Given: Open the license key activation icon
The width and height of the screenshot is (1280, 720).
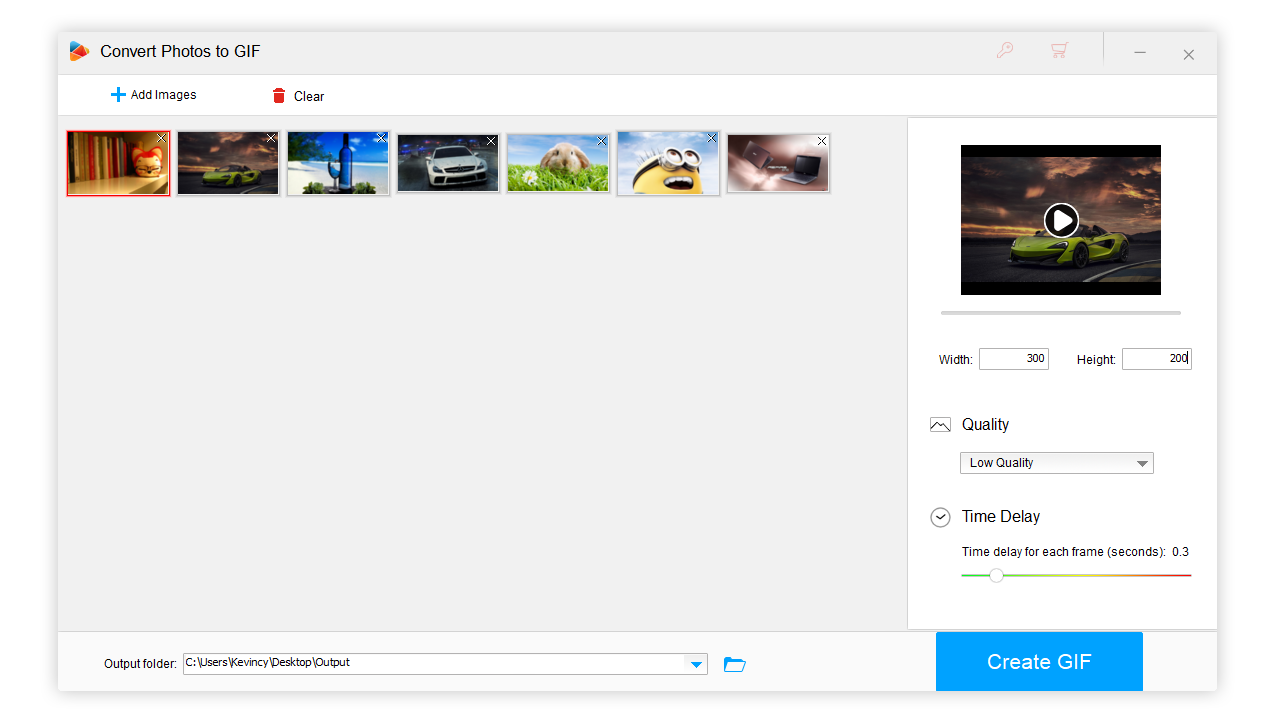Looking at the screenshot, I should [1005, 49].
